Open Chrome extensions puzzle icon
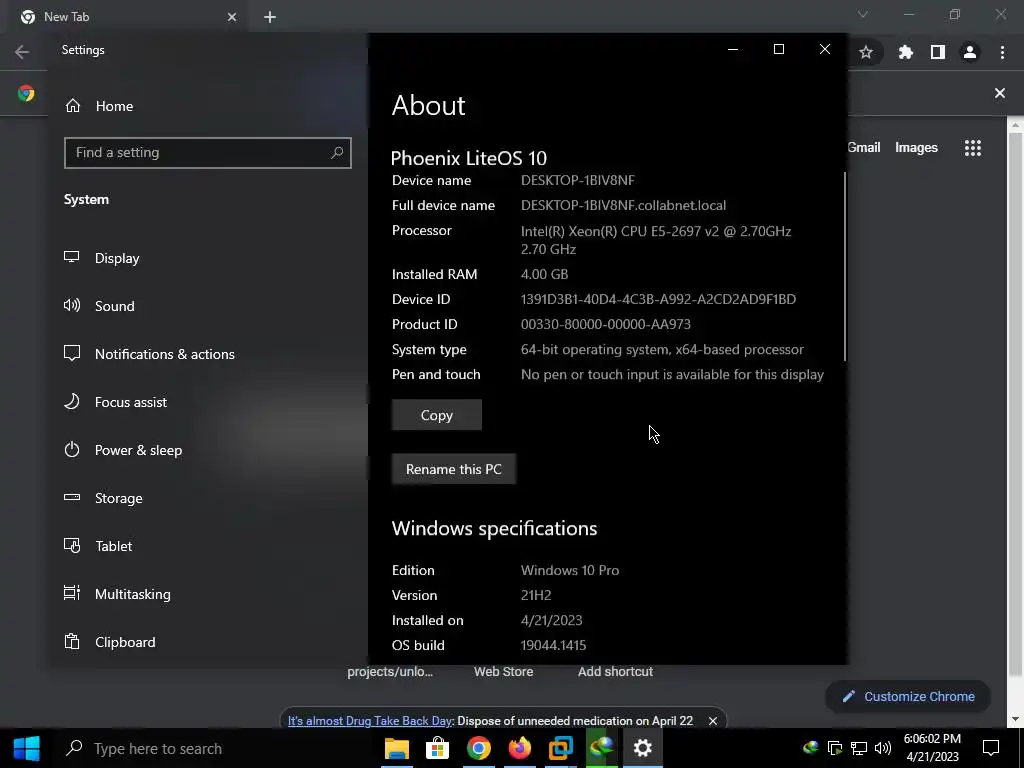 click(906, 52)
